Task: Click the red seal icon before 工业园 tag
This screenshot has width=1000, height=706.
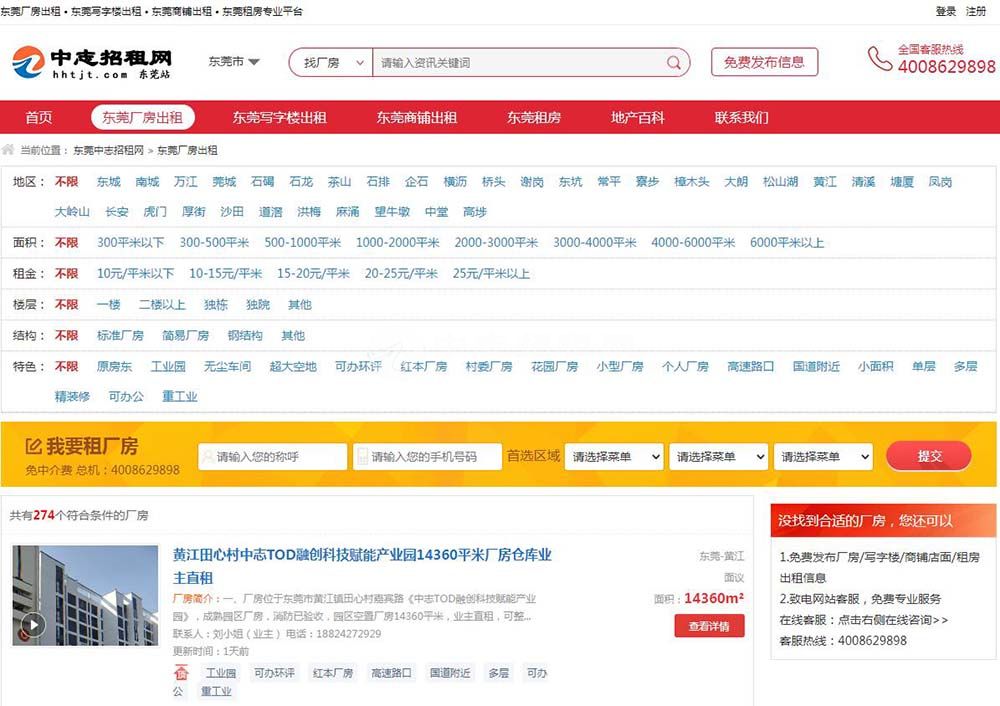Action: point(181,673)
